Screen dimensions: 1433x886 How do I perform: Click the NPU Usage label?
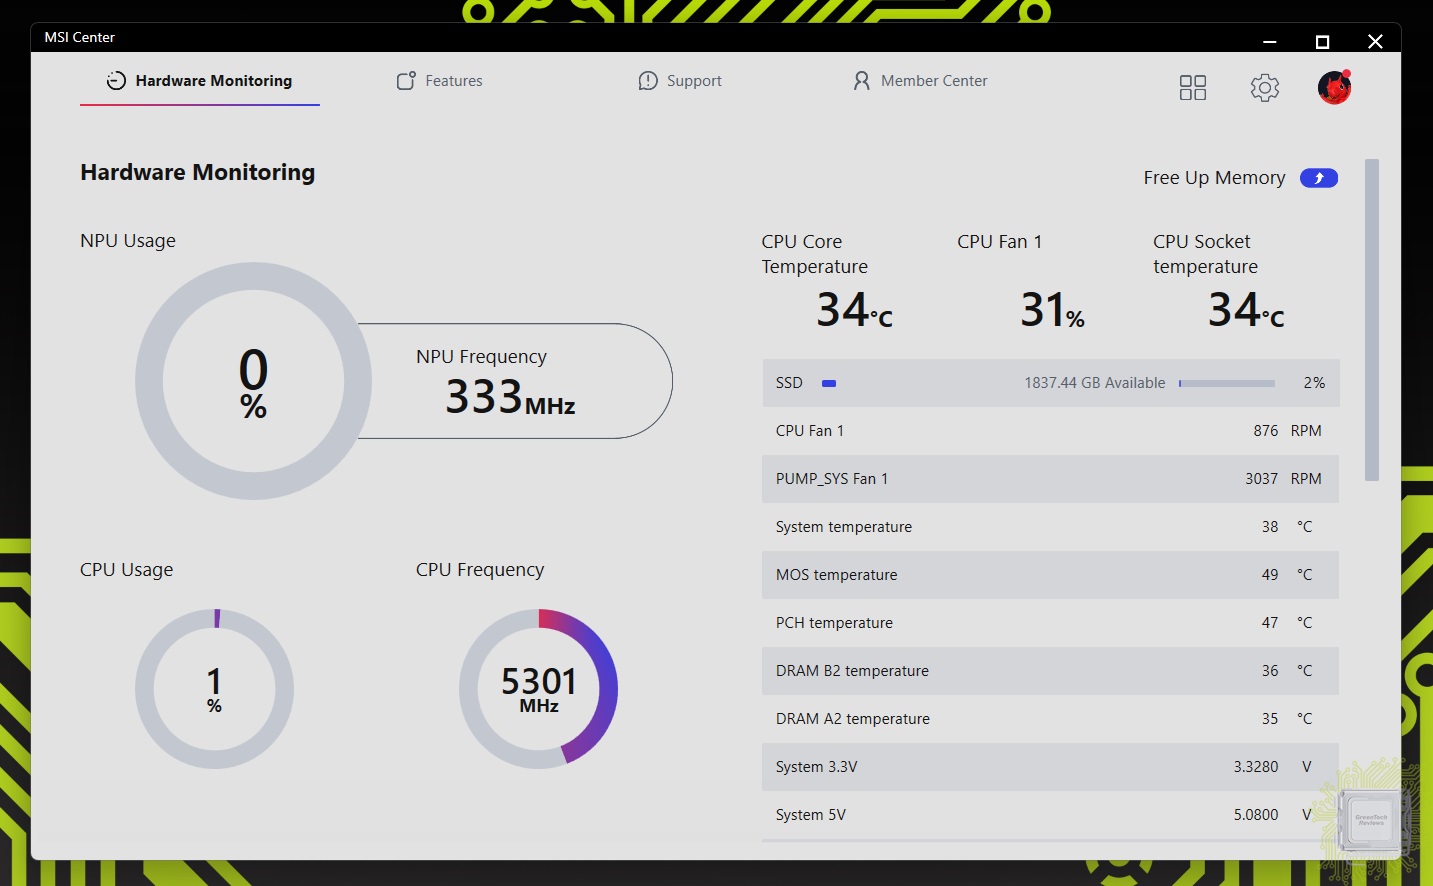pyautogui.click(x=128, y=241)
